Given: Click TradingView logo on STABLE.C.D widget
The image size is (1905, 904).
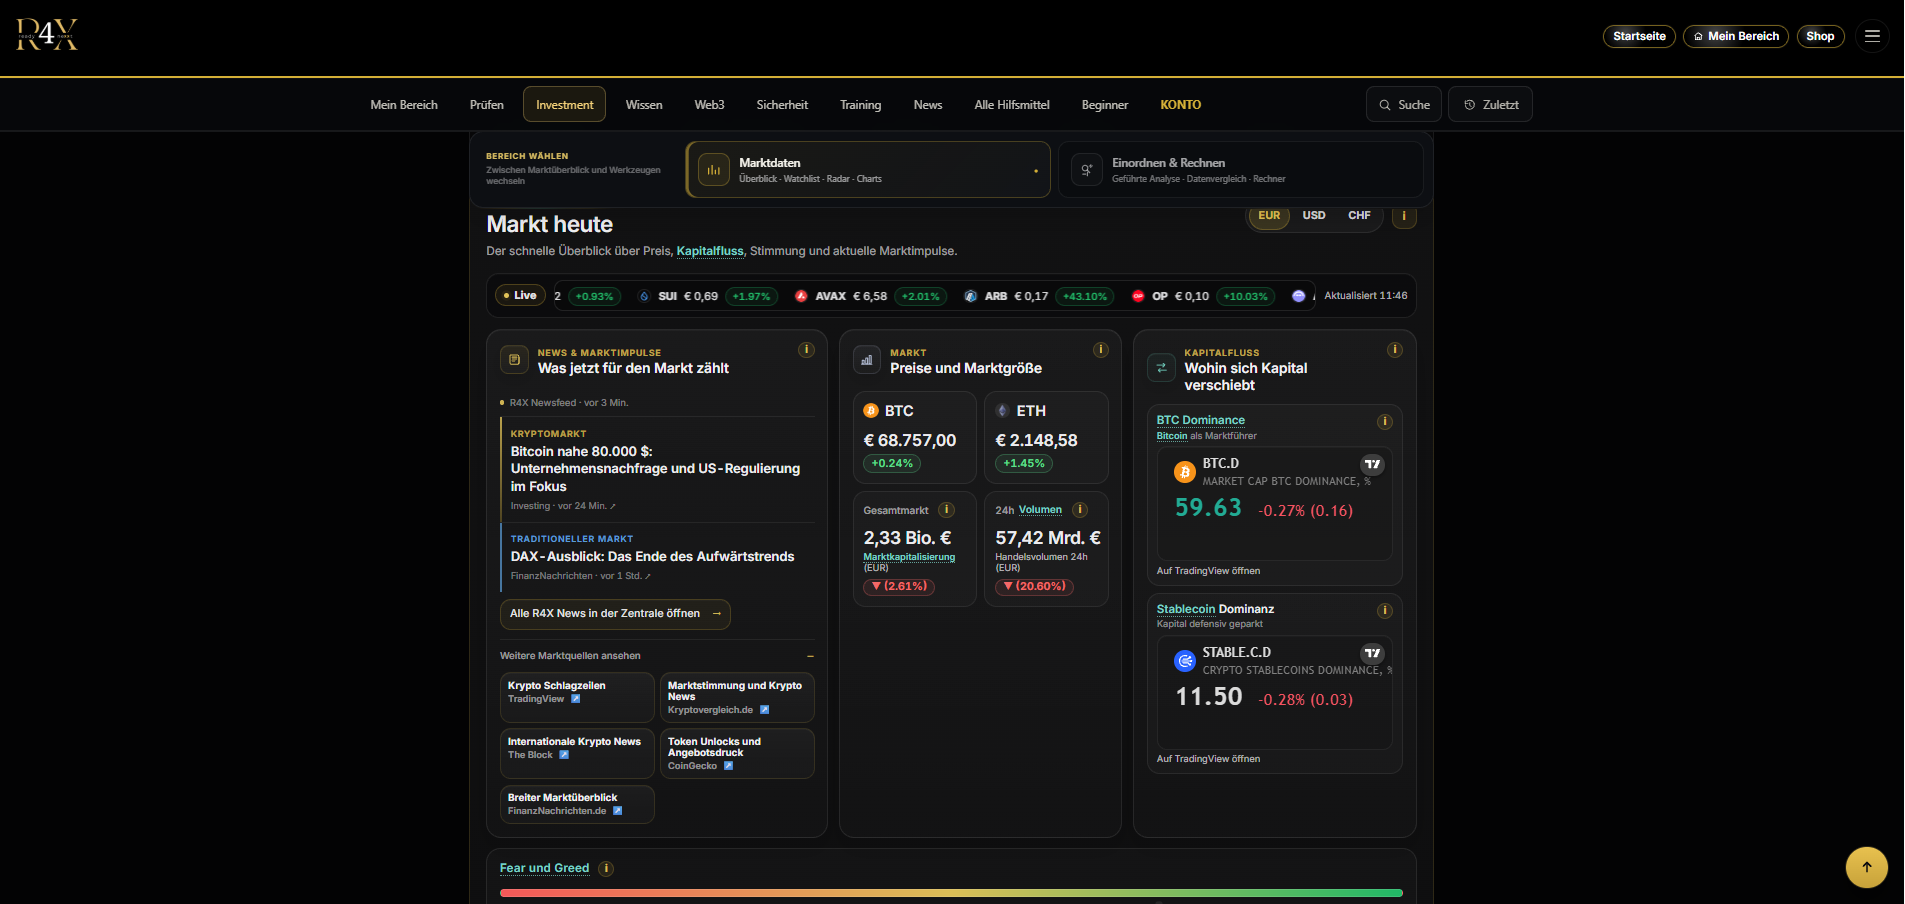Looking at the screenshot, I should point(1372,653).
